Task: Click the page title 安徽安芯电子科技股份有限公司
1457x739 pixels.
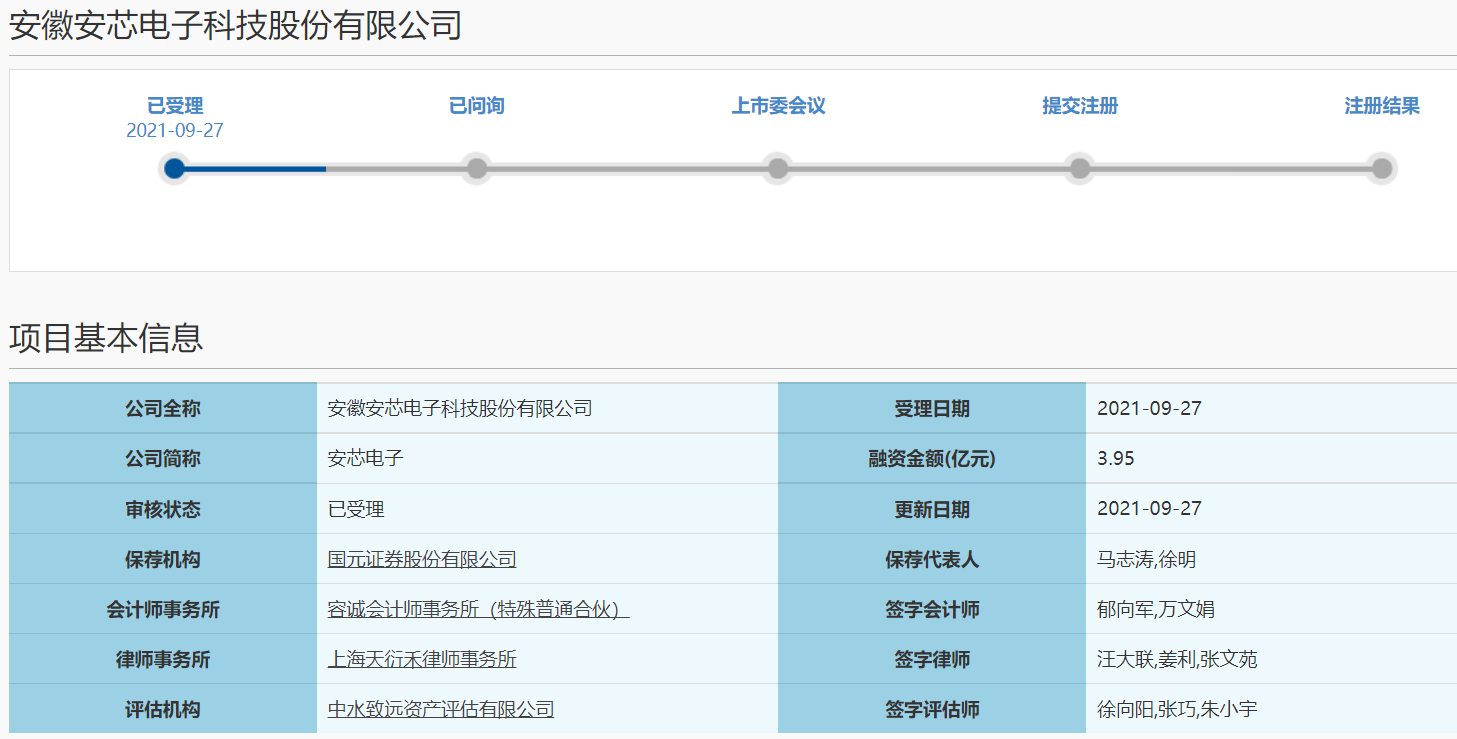Action: (236, 25)
